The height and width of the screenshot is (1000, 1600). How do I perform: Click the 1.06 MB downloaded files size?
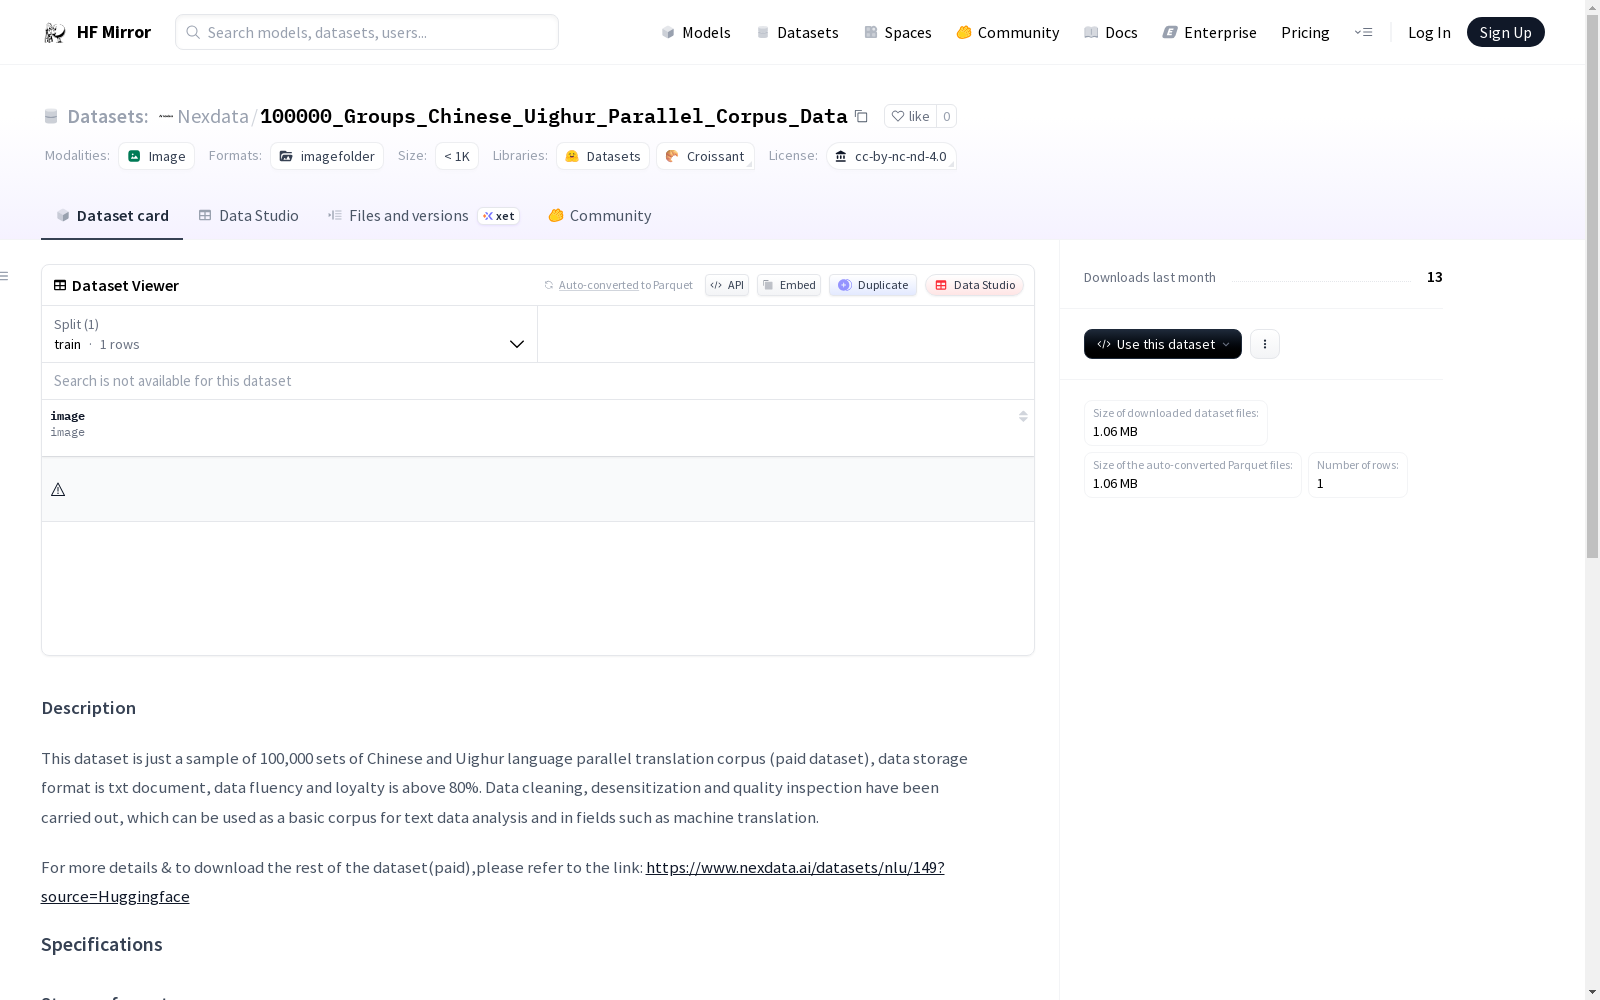(1115, 432)
